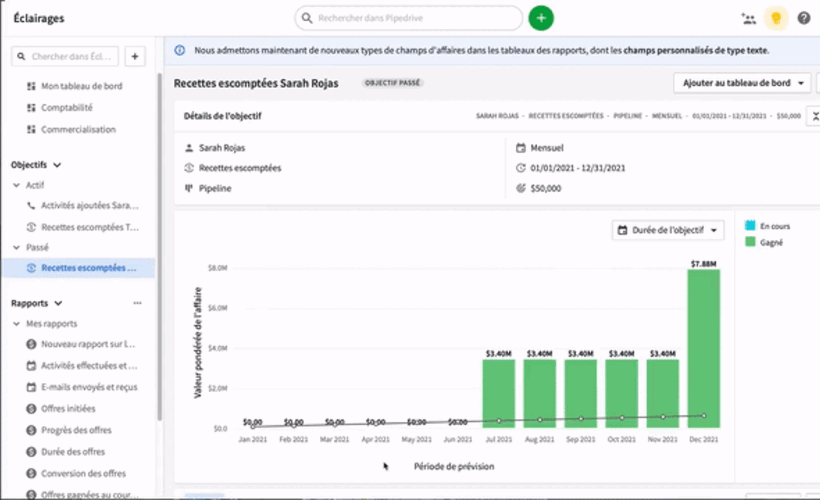Image resolution: width=820 pixels, height=500 pixels.
Task: Click the OBJECTIF PASSÉ status badge
Action: pyautogui.click(x=392, y=83)
